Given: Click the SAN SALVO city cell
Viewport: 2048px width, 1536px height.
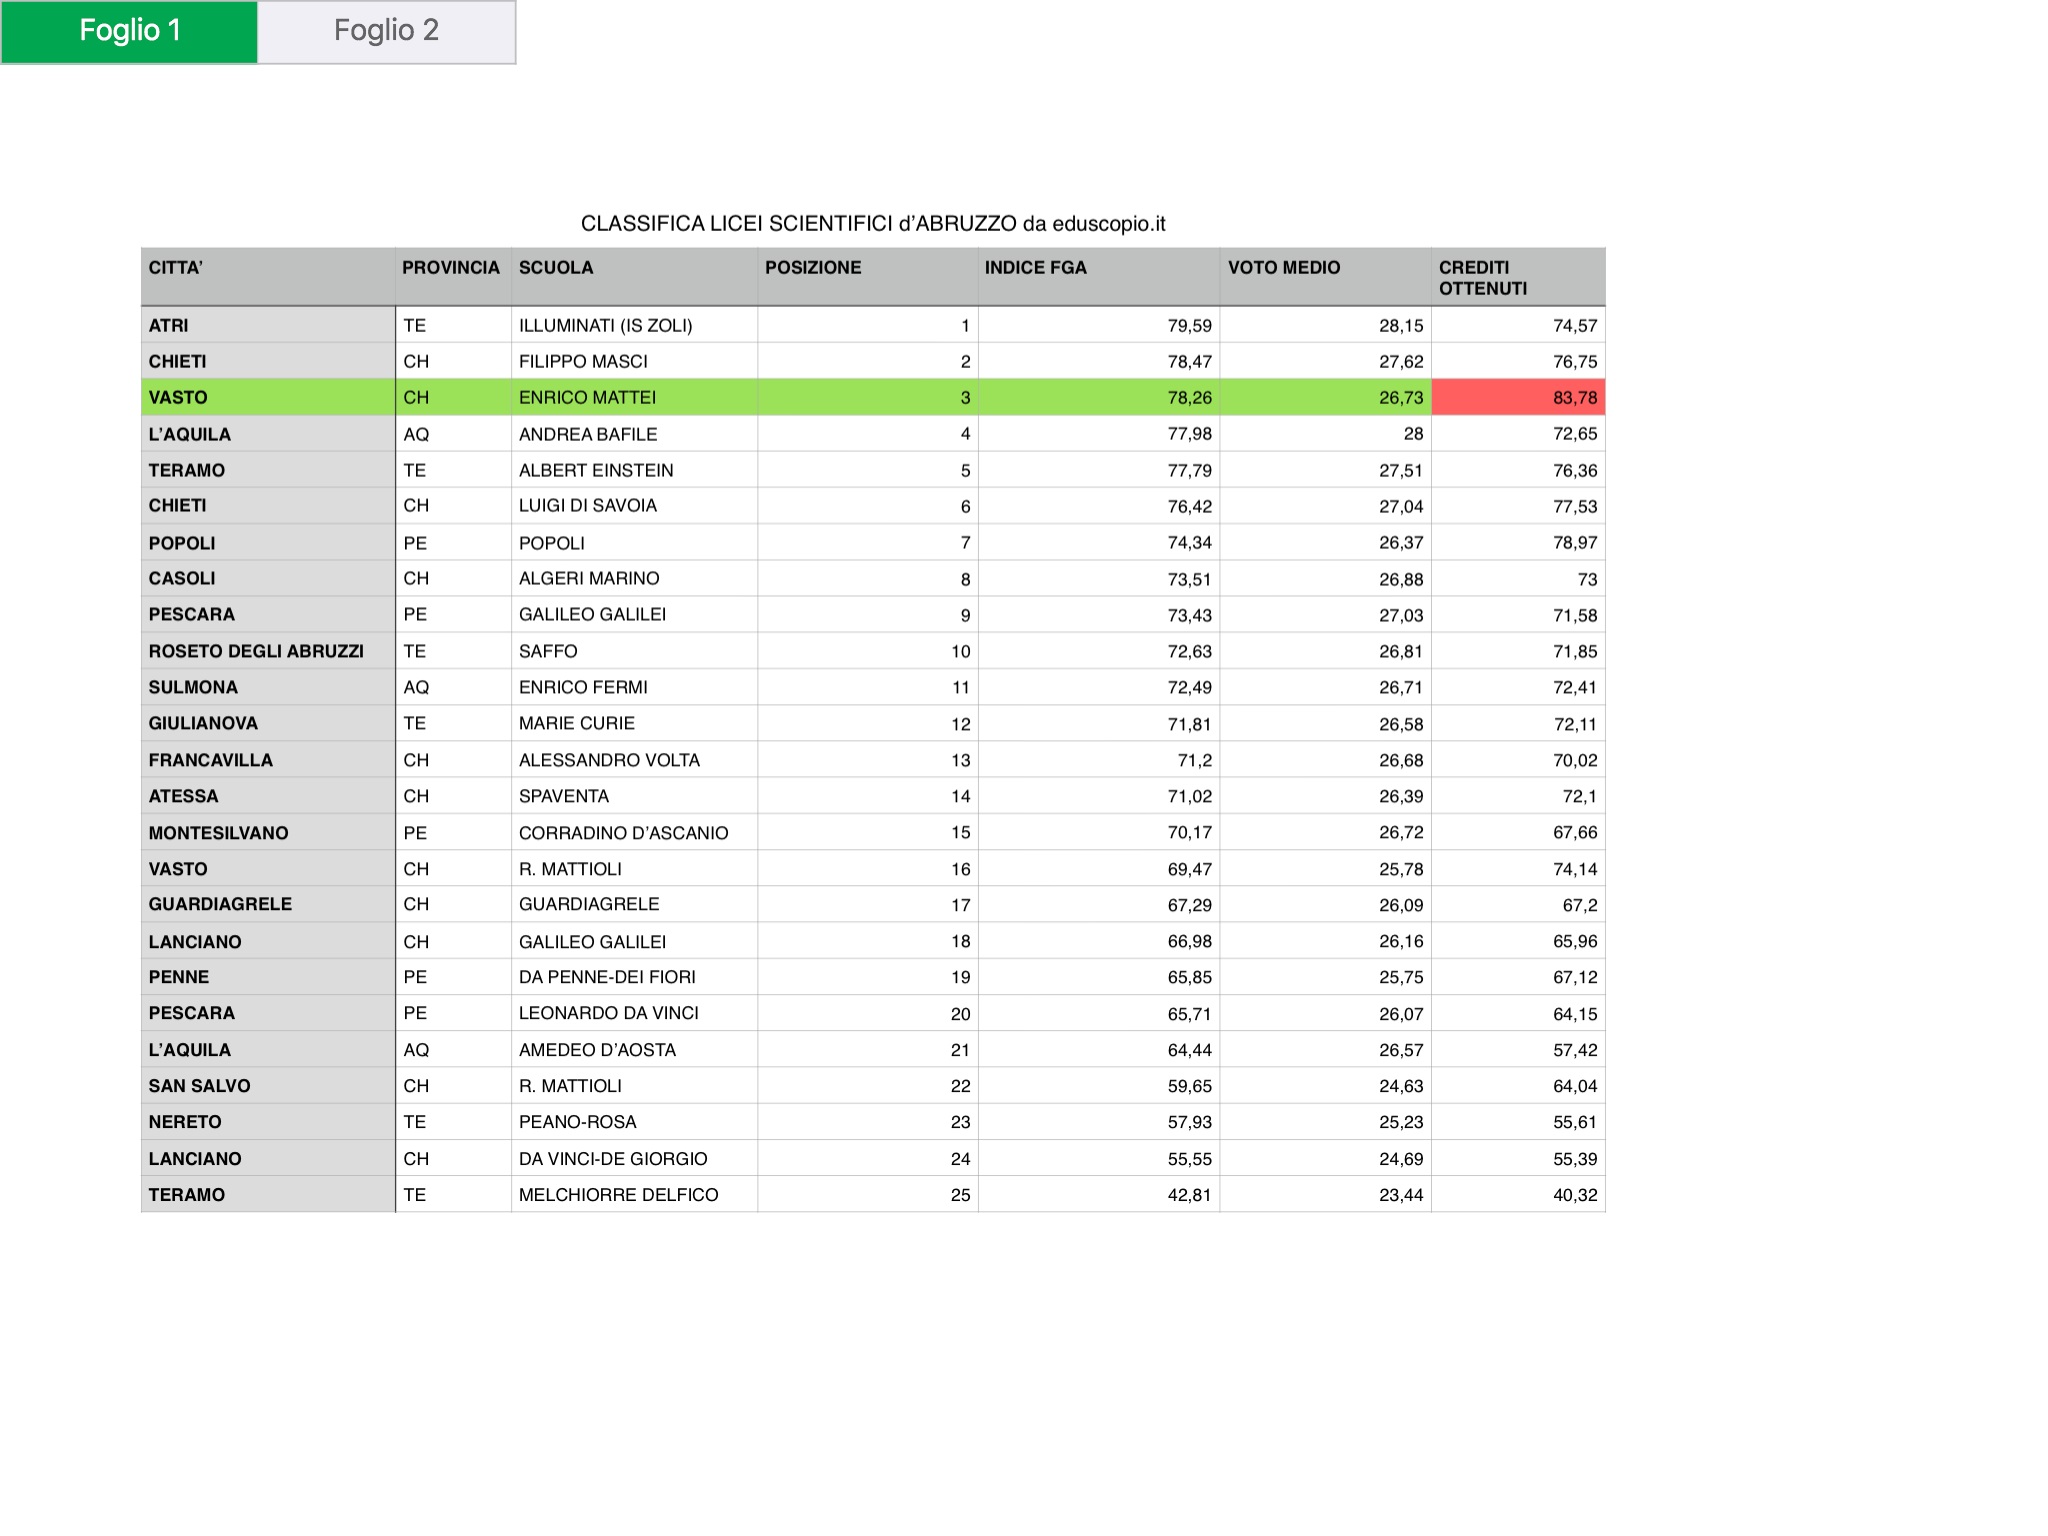Looking at the screenshot, I should (x=268, y=1086).
